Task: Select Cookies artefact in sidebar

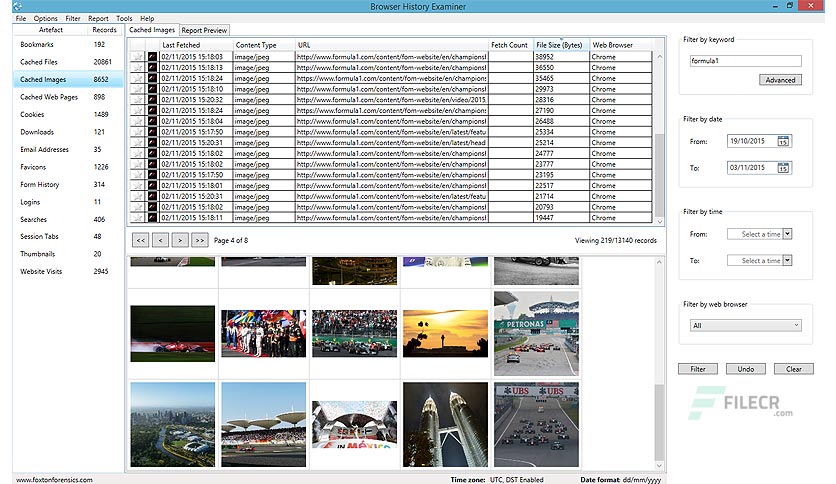Action: point(68,115)
